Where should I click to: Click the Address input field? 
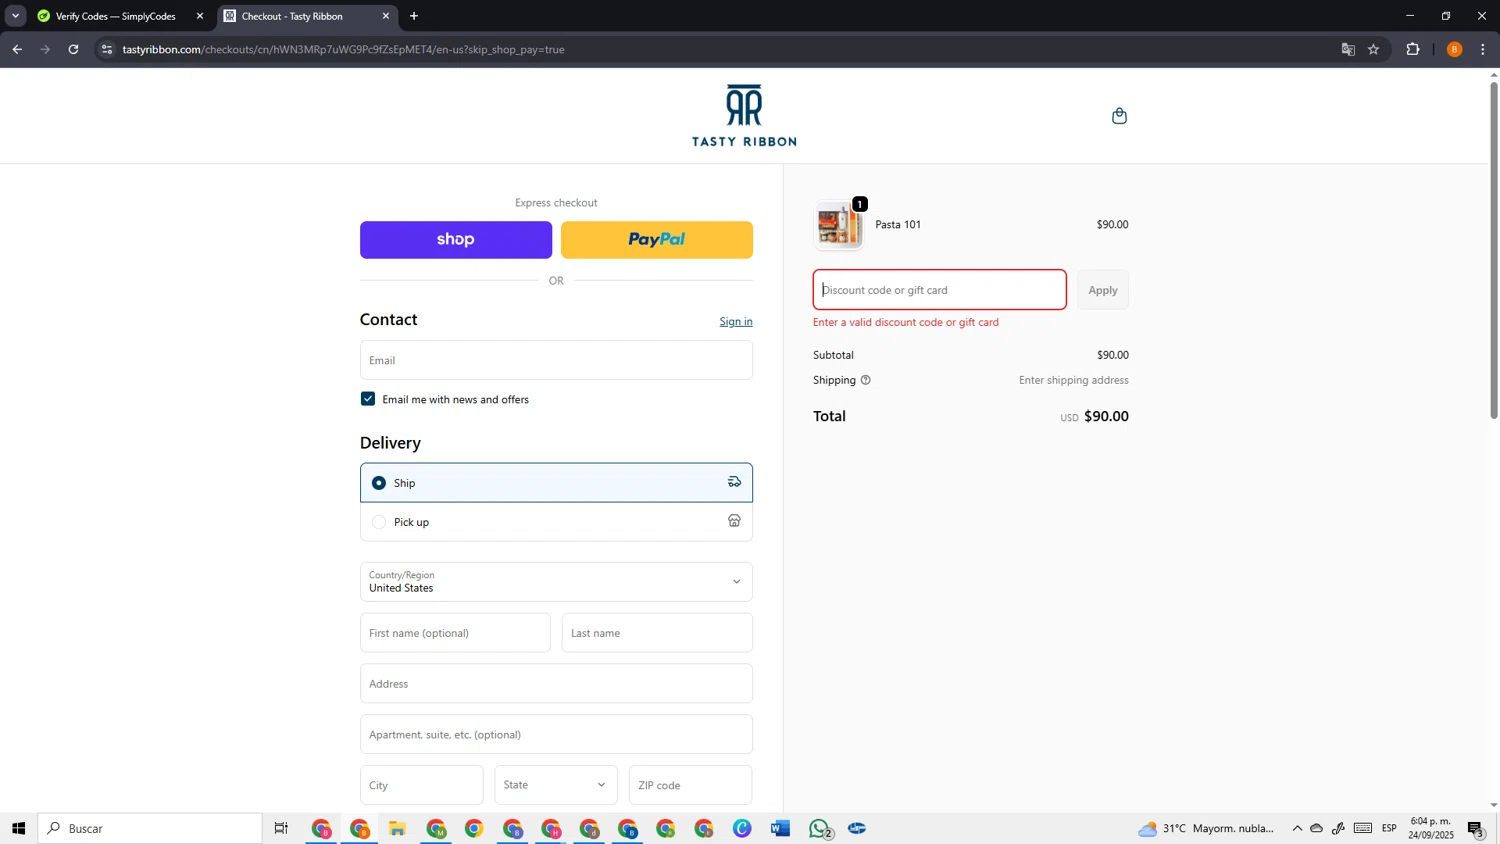556,684
